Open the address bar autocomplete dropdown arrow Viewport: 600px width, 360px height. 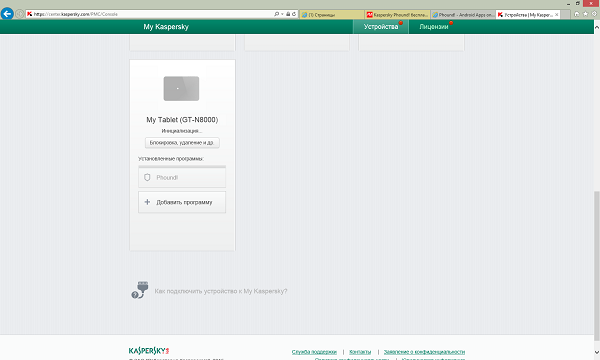[282, 14]
